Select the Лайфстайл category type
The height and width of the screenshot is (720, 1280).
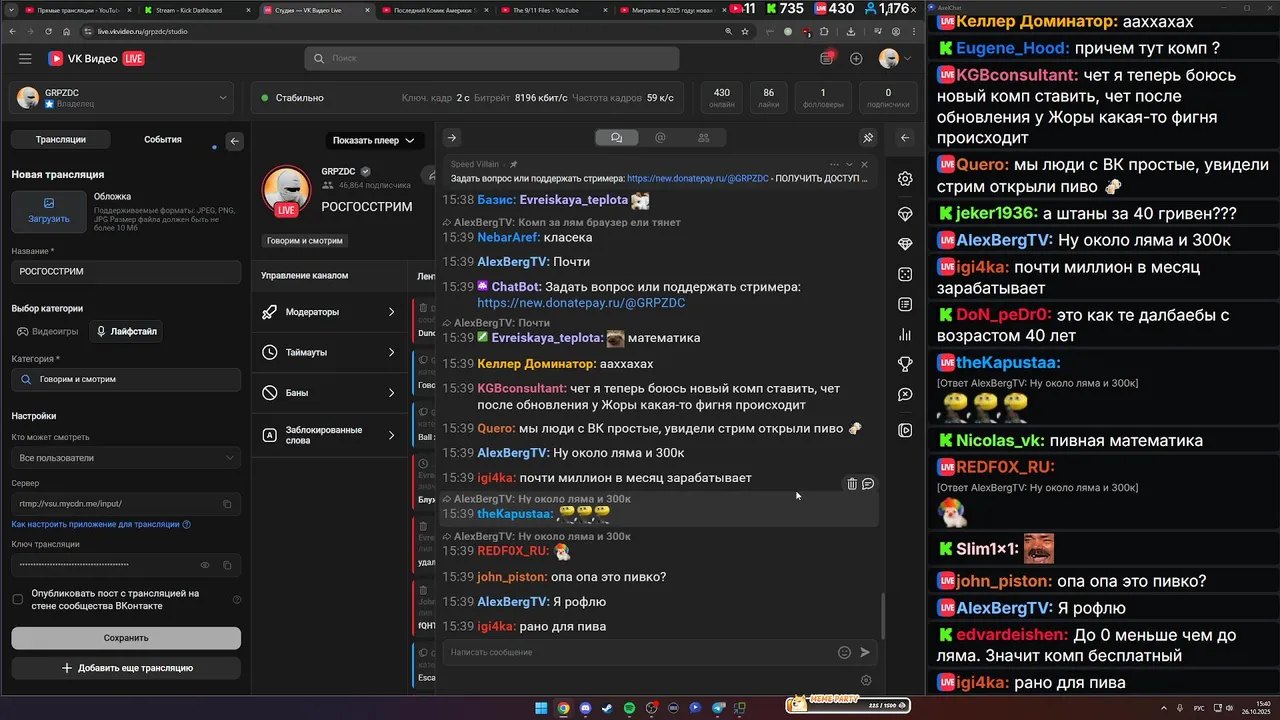point(126,331)
